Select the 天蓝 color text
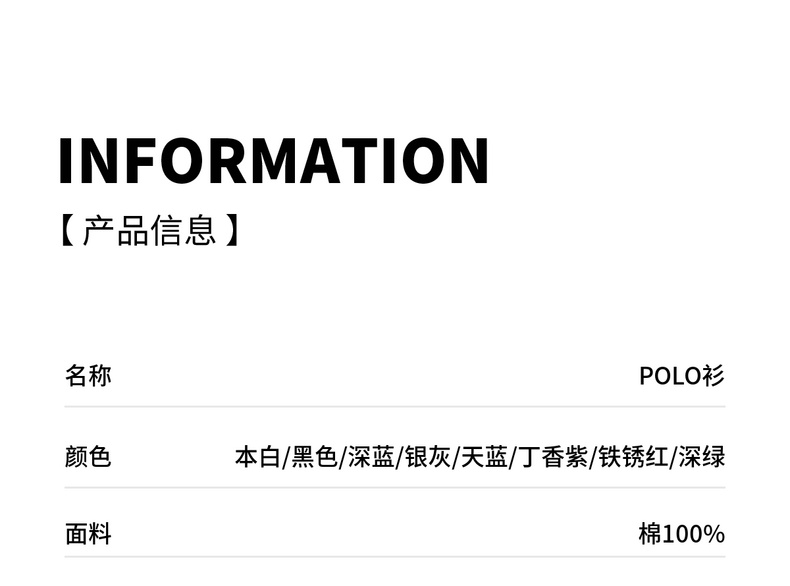The height and width of the screenshot is (586, 790). click(x=484, y=458)
